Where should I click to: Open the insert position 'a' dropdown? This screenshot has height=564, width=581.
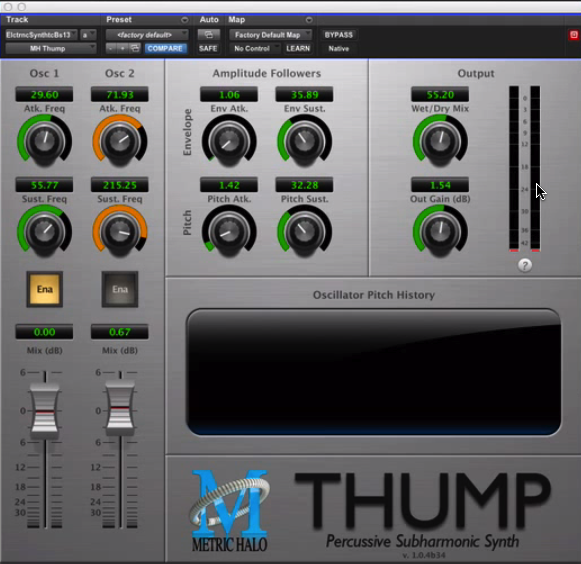click(x=88, y=35)
